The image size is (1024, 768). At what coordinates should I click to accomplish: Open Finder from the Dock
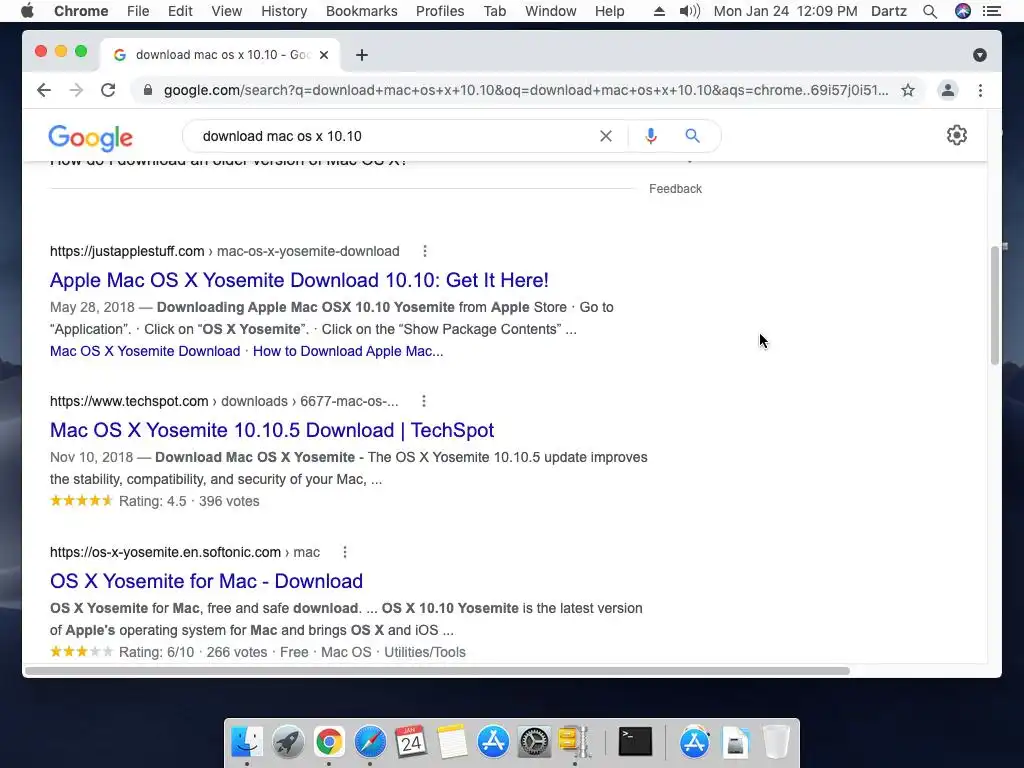coord(247,742)
